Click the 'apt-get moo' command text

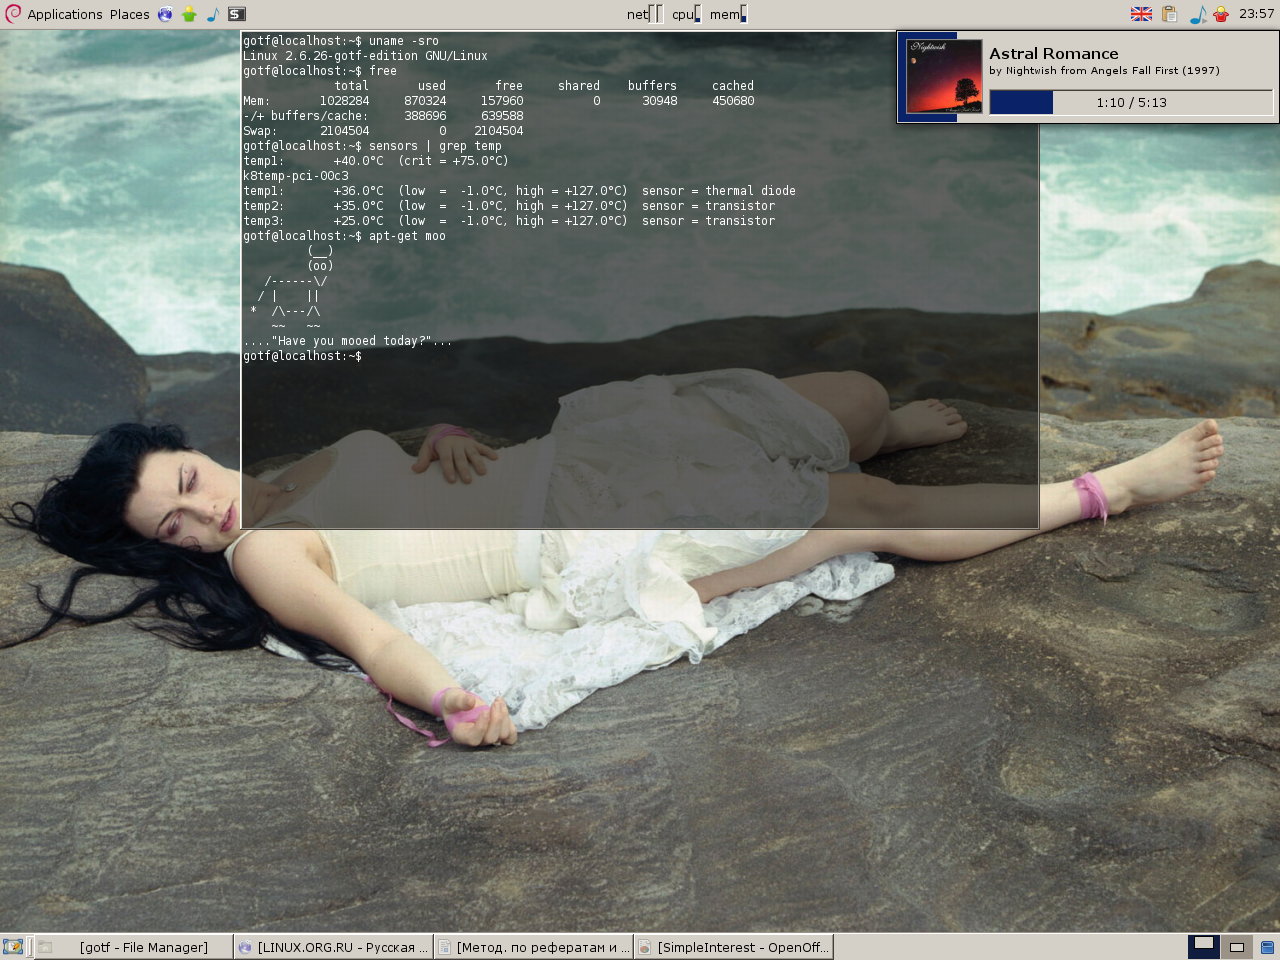coord(407,236)
